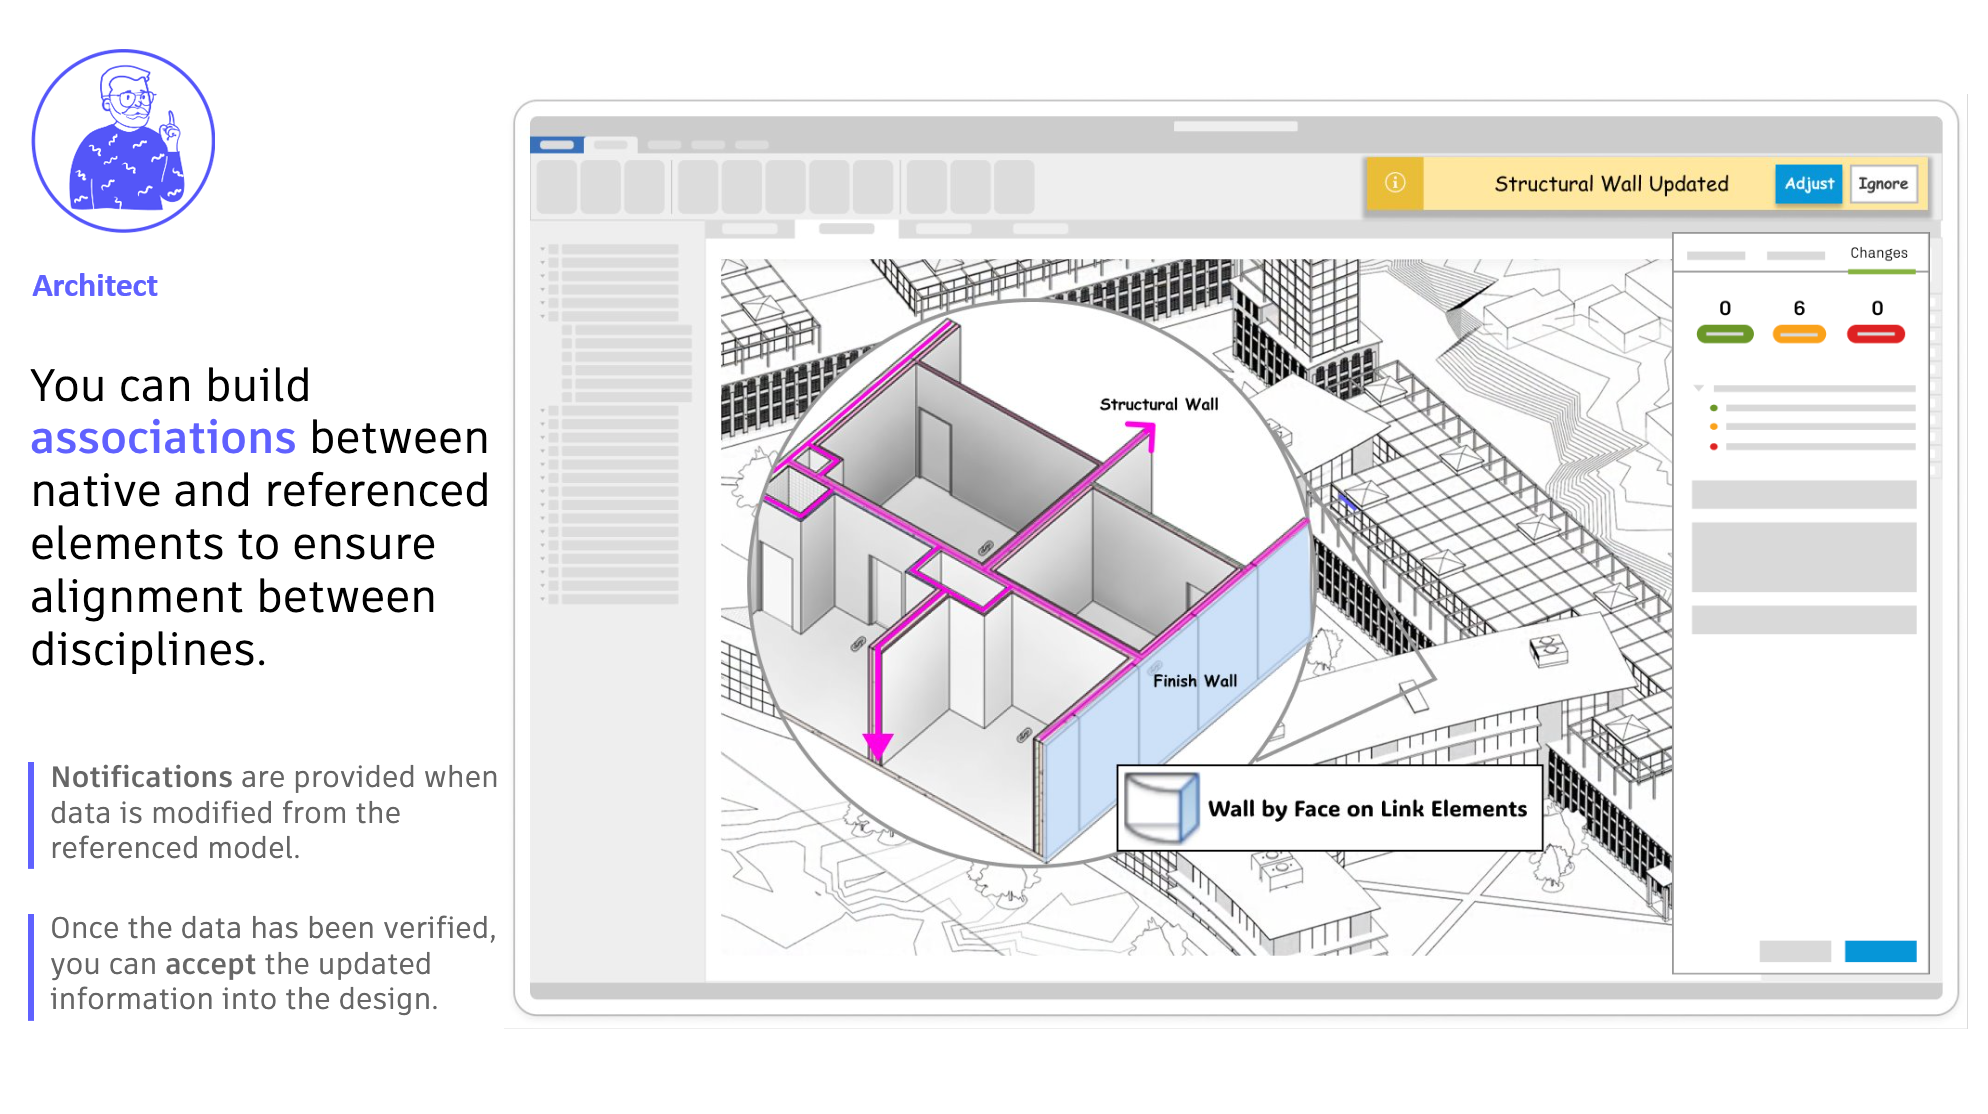Select the orange status indicator showing 6
Viewport: 1988px width, 1114px height.
pos(1799,334)
